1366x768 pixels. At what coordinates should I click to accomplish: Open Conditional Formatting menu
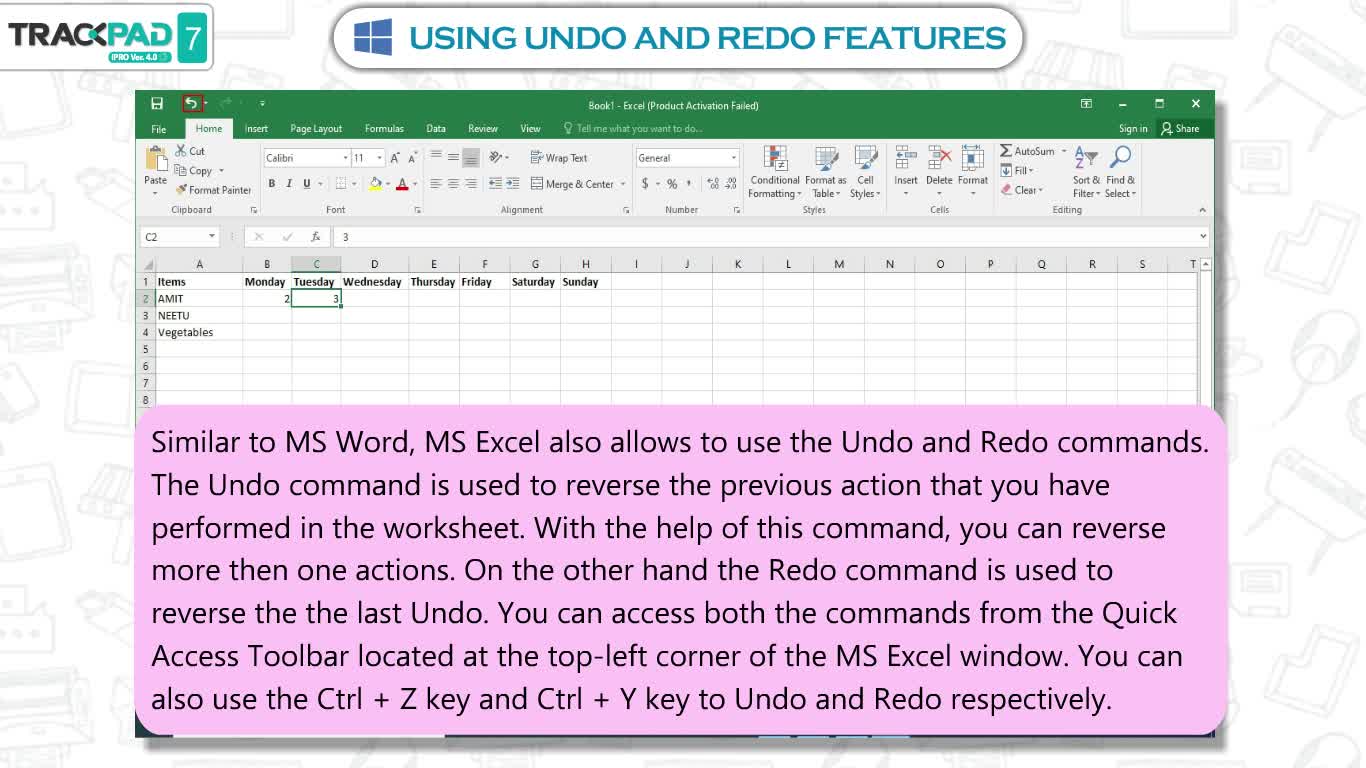point(775,172)
